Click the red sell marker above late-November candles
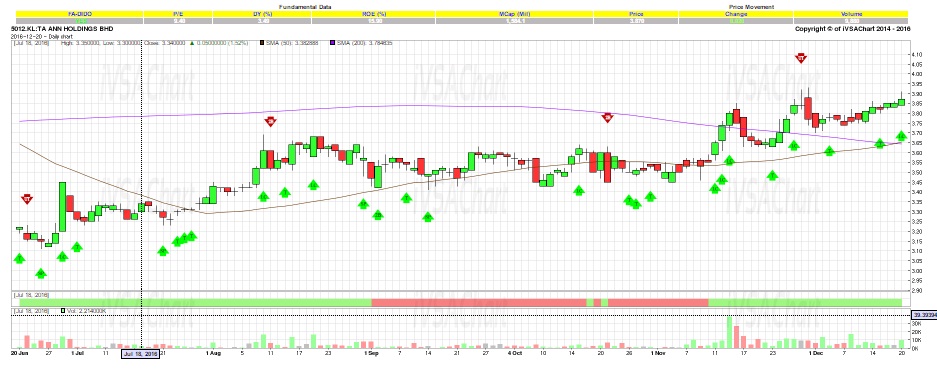Screen dimensions: 937x369 [801, 58]
